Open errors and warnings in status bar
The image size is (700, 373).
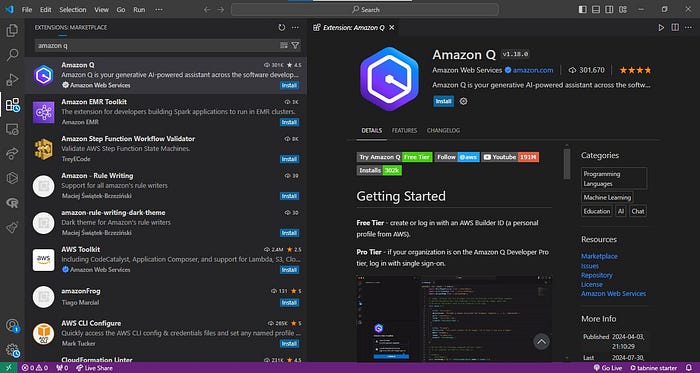(x=35, y=368)
